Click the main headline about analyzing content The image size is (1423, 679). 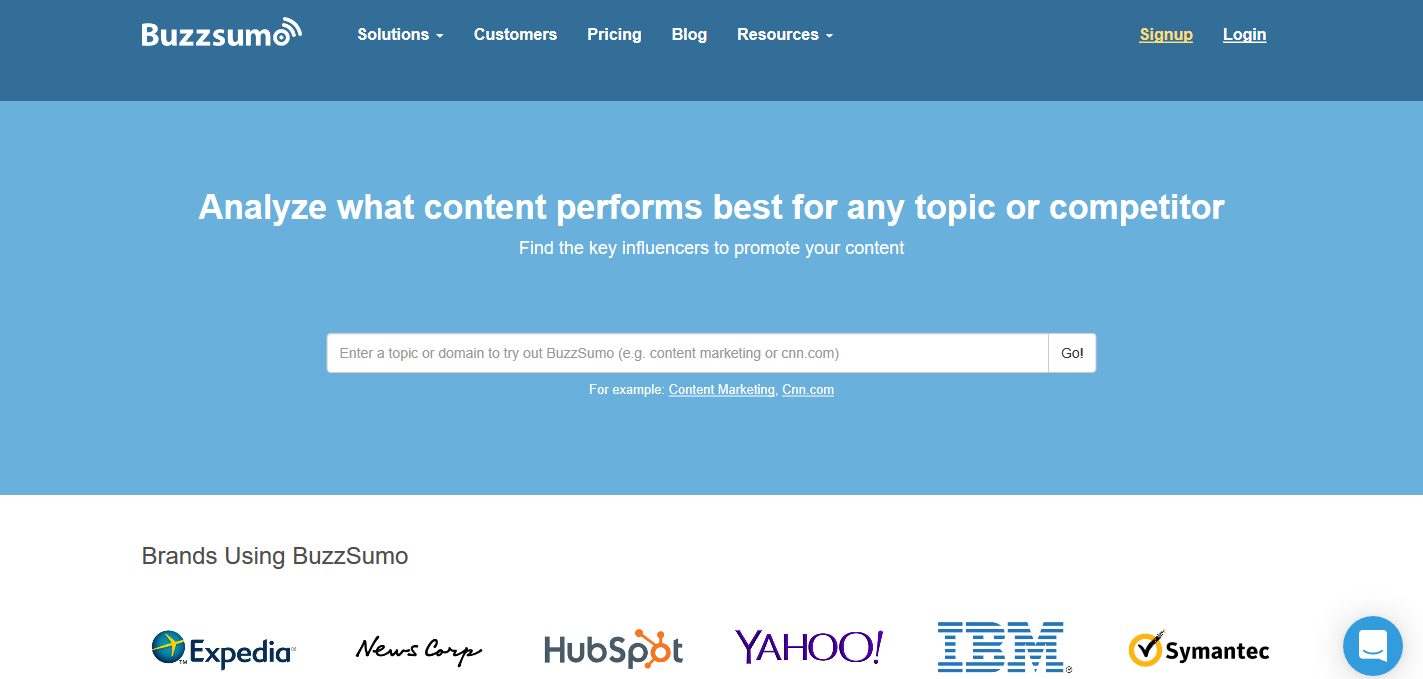pos(711,207)
